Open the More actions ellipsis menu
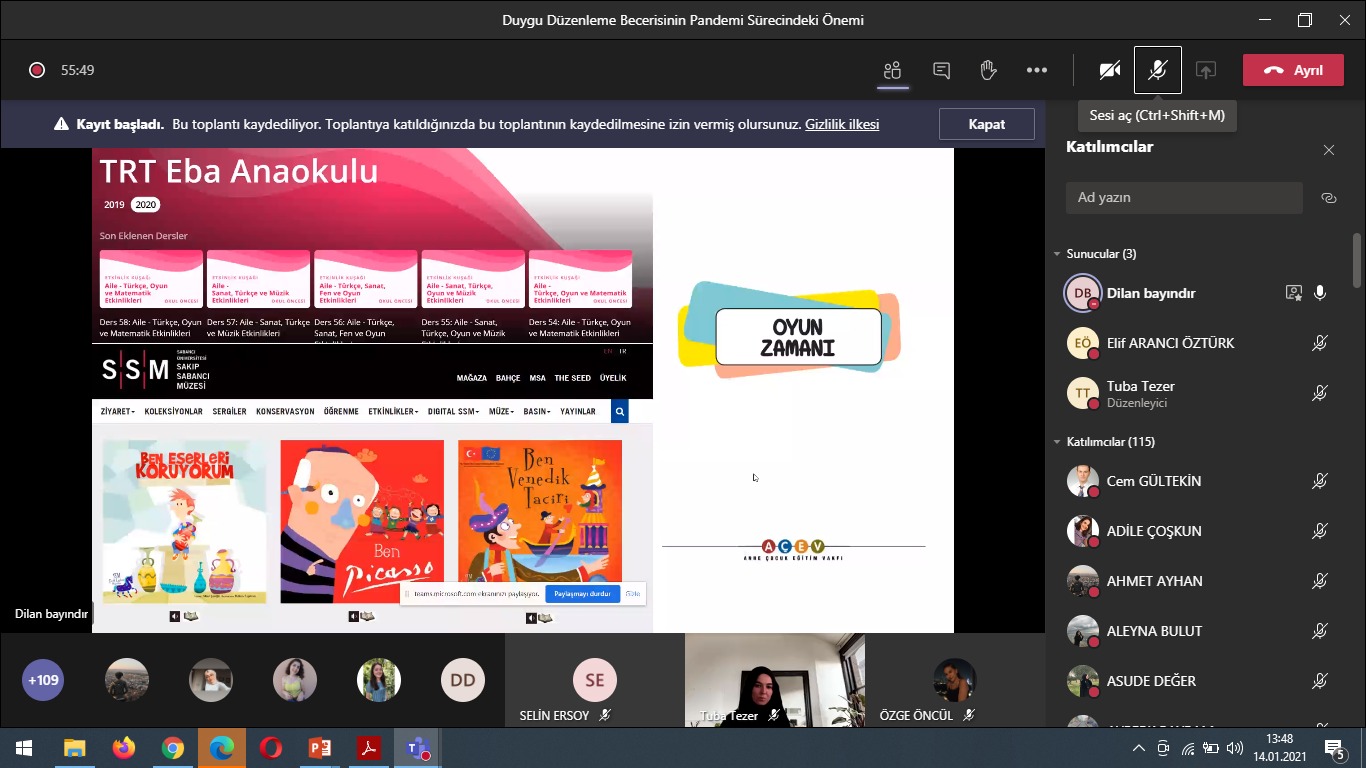 pos(1037,70)
